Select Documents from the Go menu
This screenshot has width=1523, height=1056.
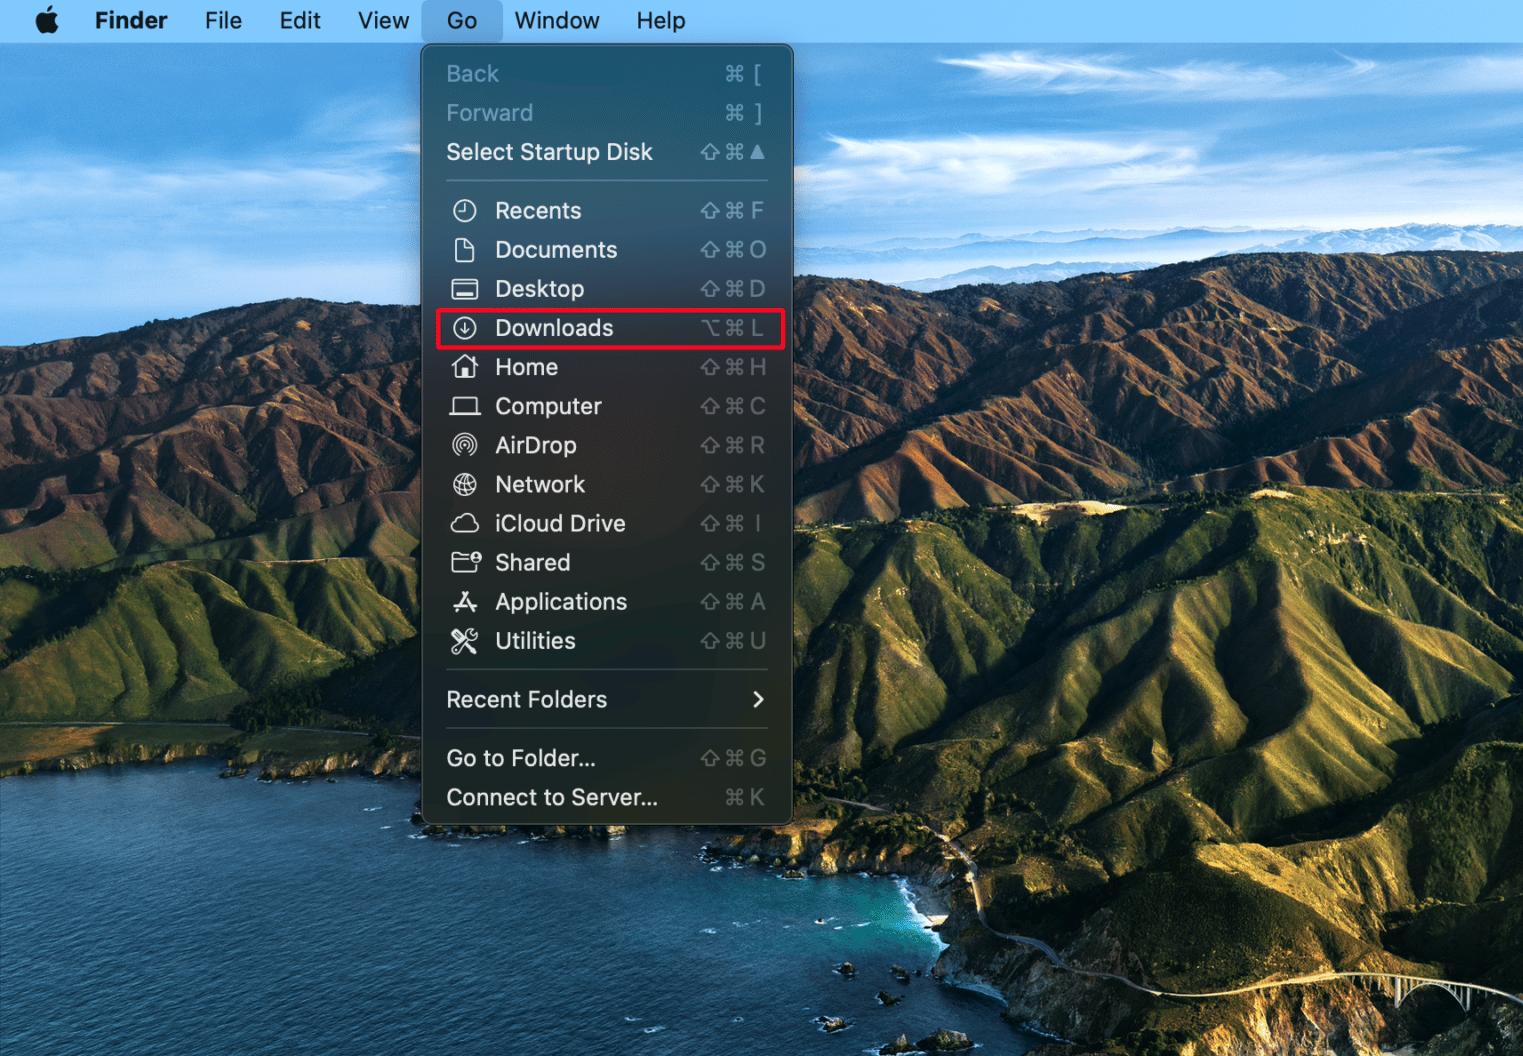pyautogui.click(x=607, y=250)
